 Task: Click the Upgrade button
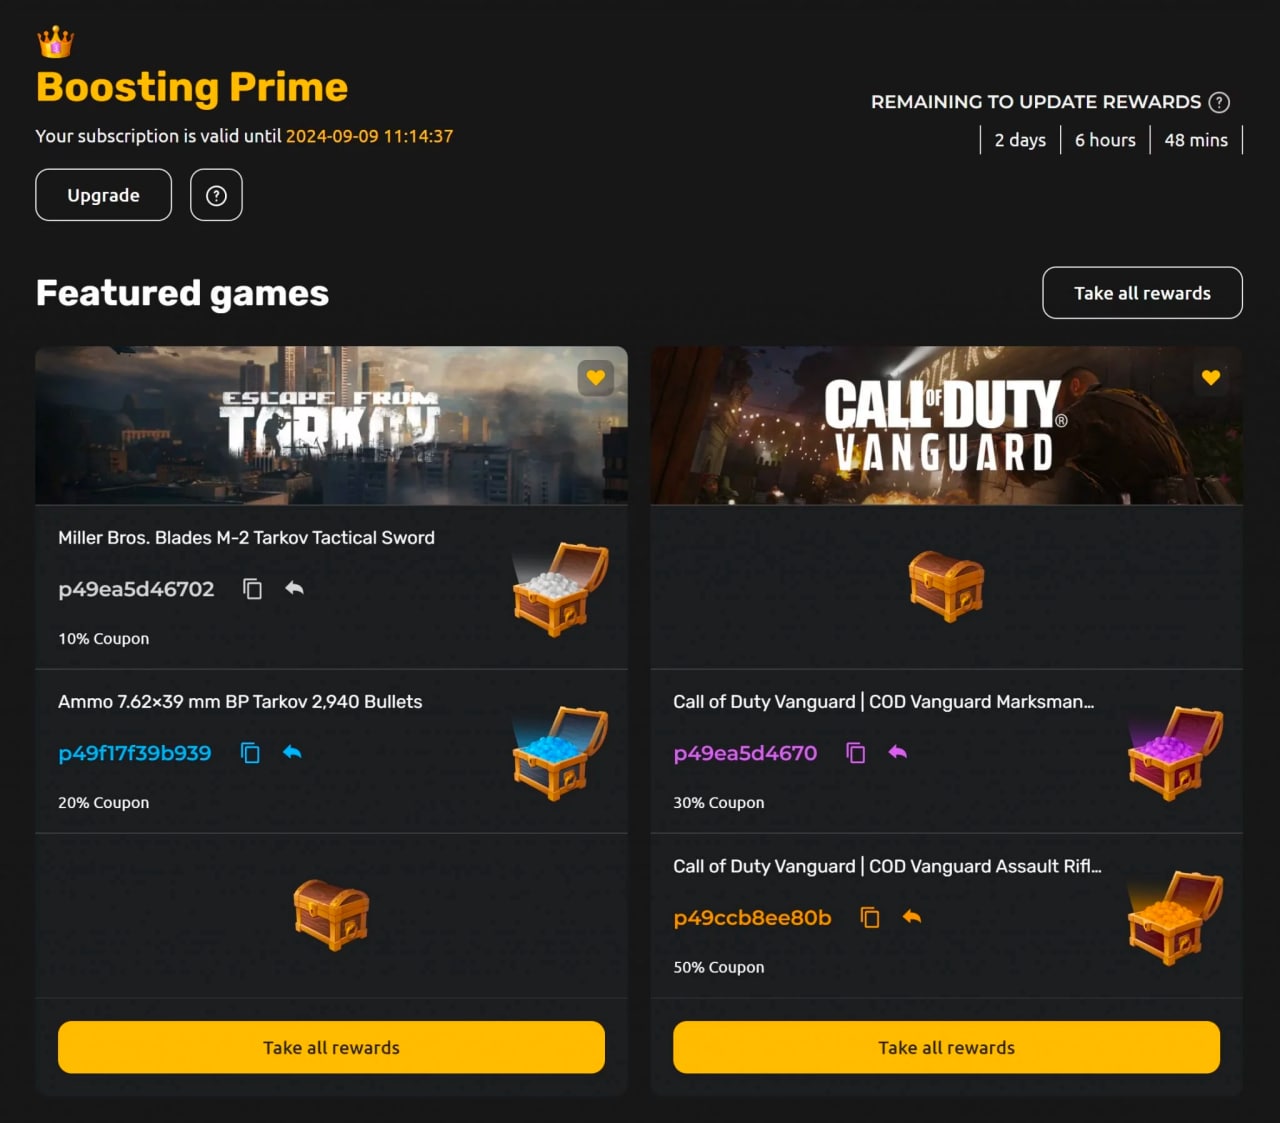point(103,195)
